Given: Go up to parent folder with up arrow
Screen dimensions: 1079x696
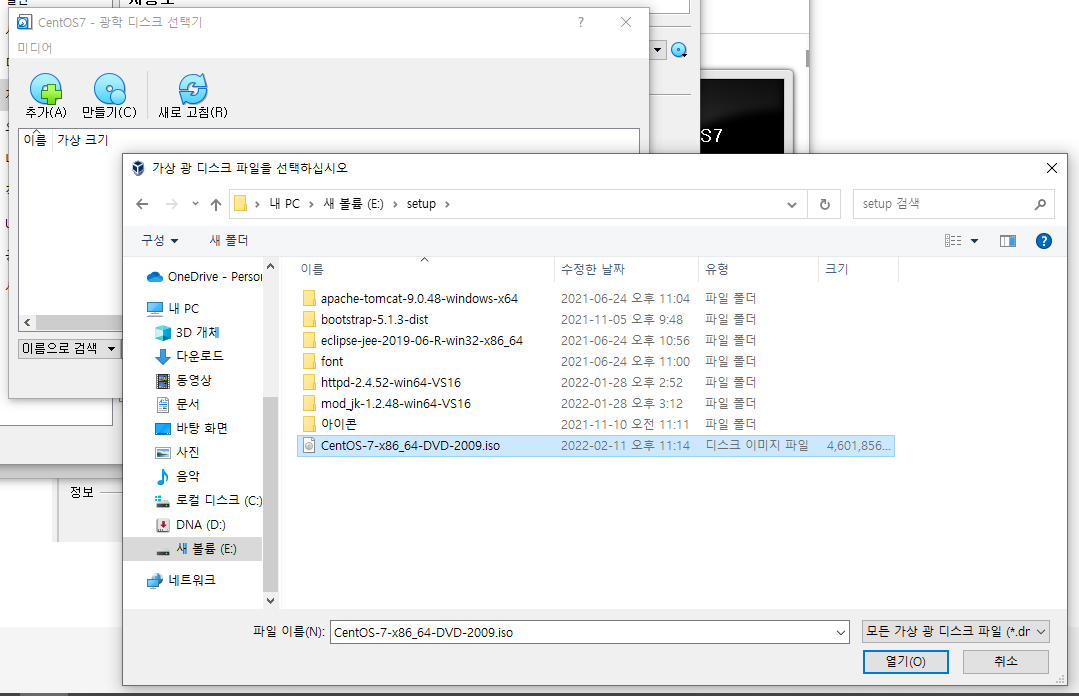Looking at the screenshot, I should coord(216,204).
